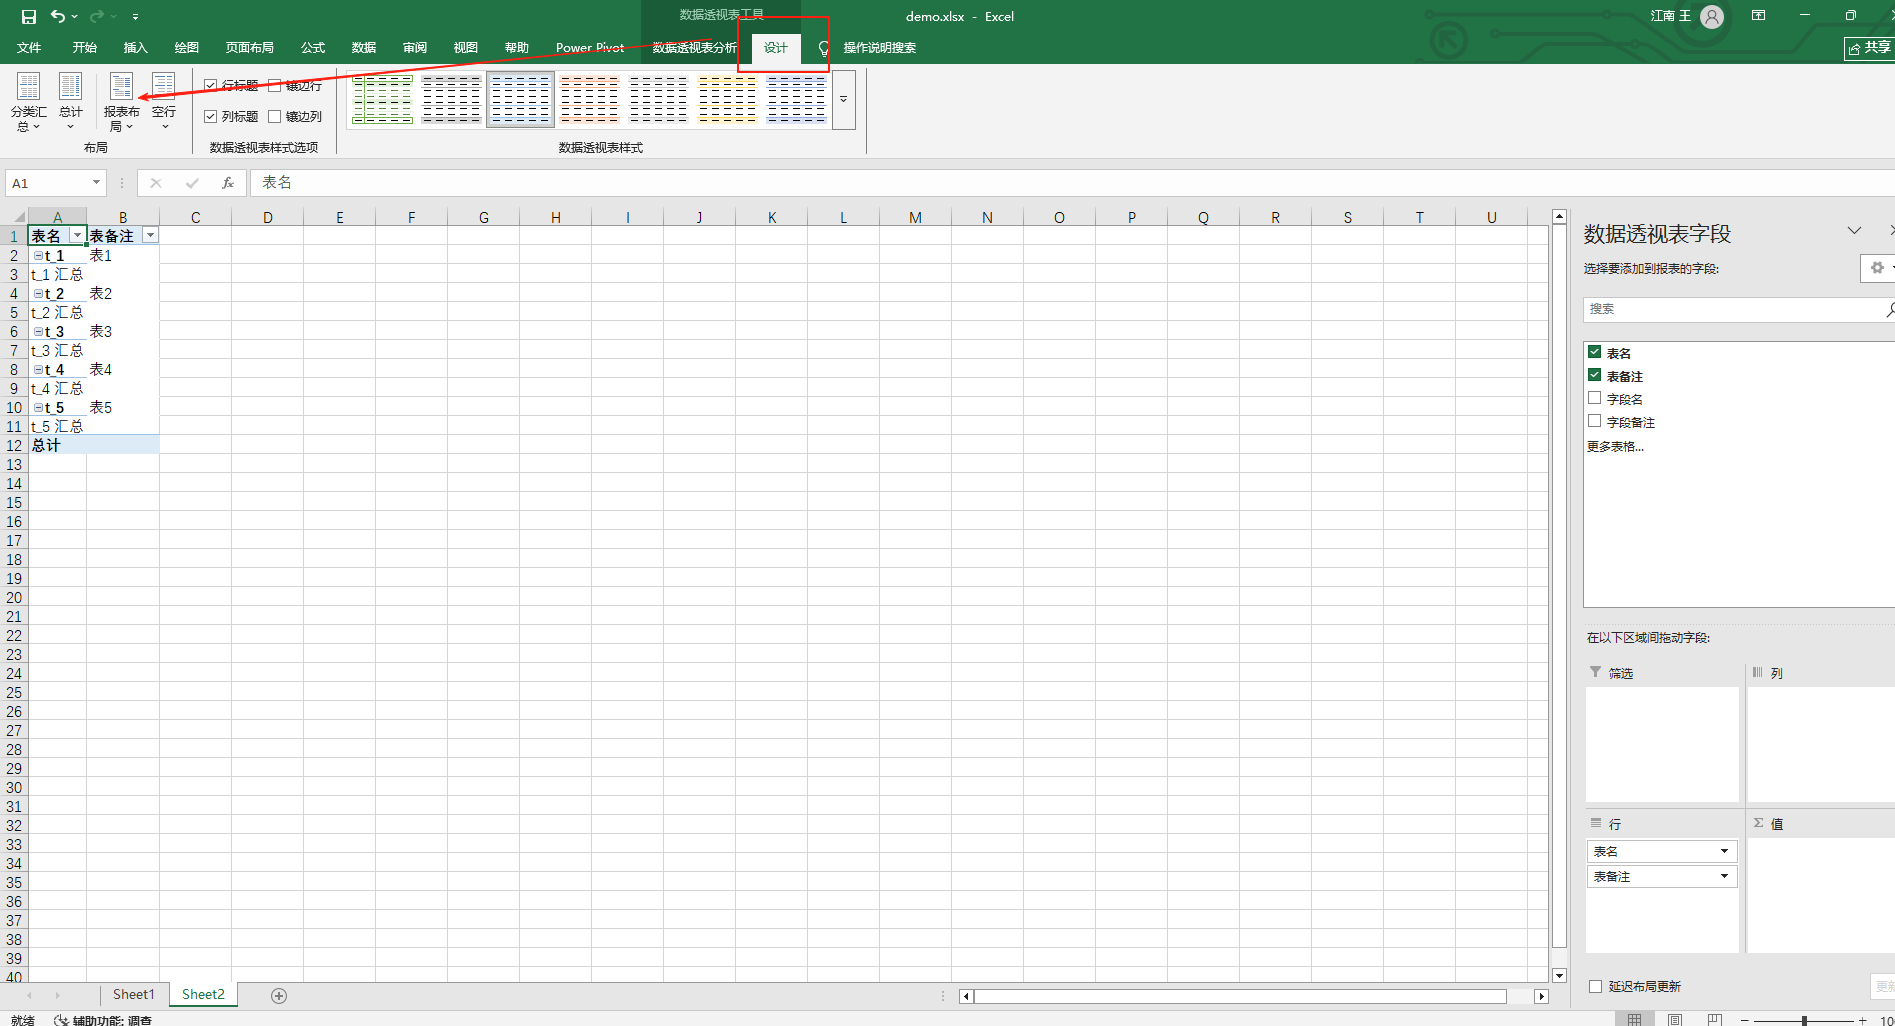The width and height of the screenshot is (1895, 1026).
Task: Click the save icon in title bar
Action: pyautogui.click(x=29, y=16)
